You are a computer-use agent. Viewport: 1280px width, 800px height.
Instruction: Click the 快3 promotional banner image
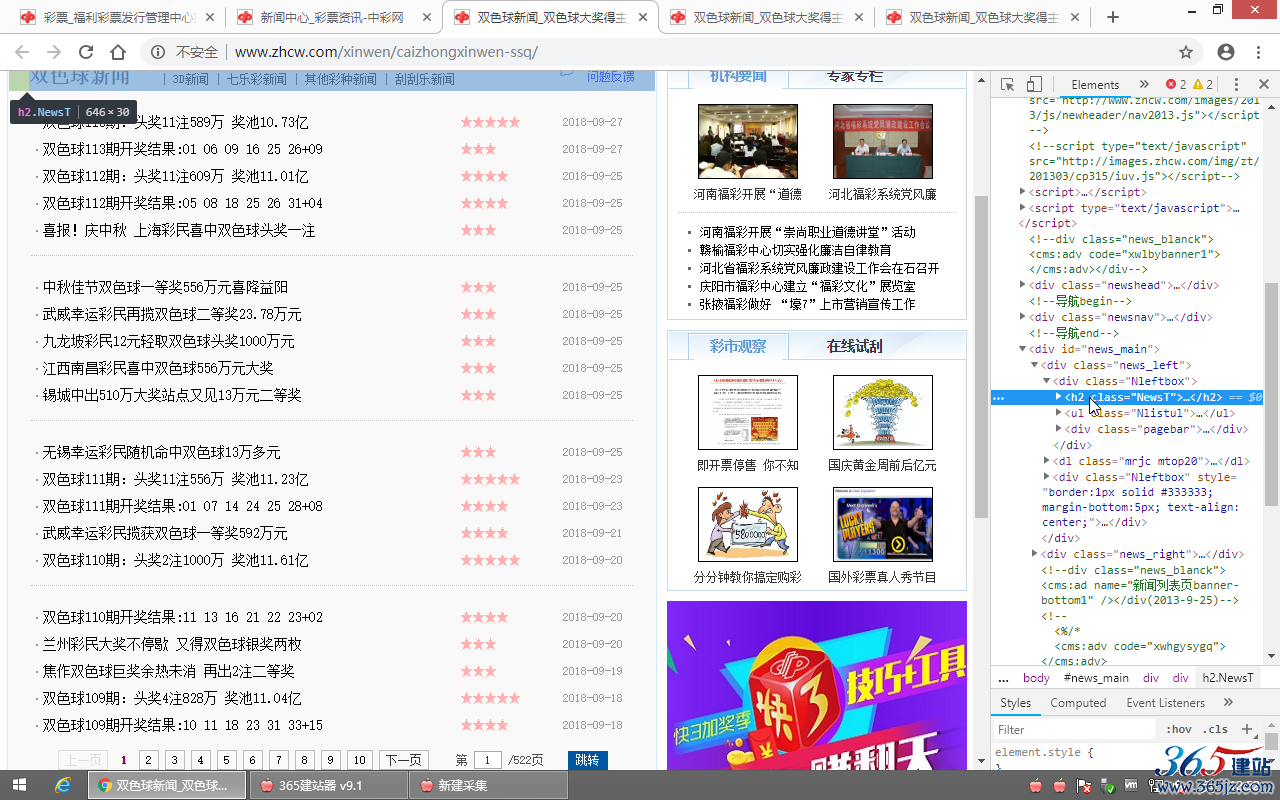[817, 685]
